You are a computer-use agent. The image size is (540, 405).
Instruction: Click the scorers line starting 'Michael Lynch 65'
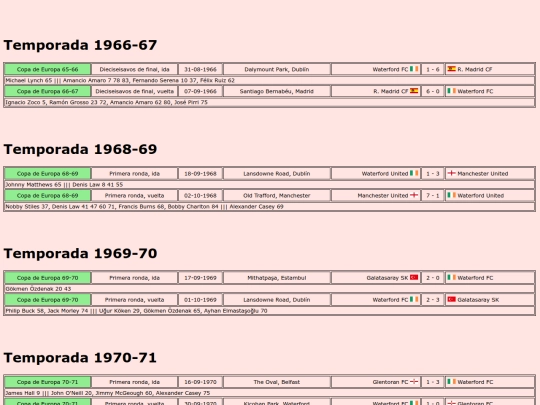[270, 80]
